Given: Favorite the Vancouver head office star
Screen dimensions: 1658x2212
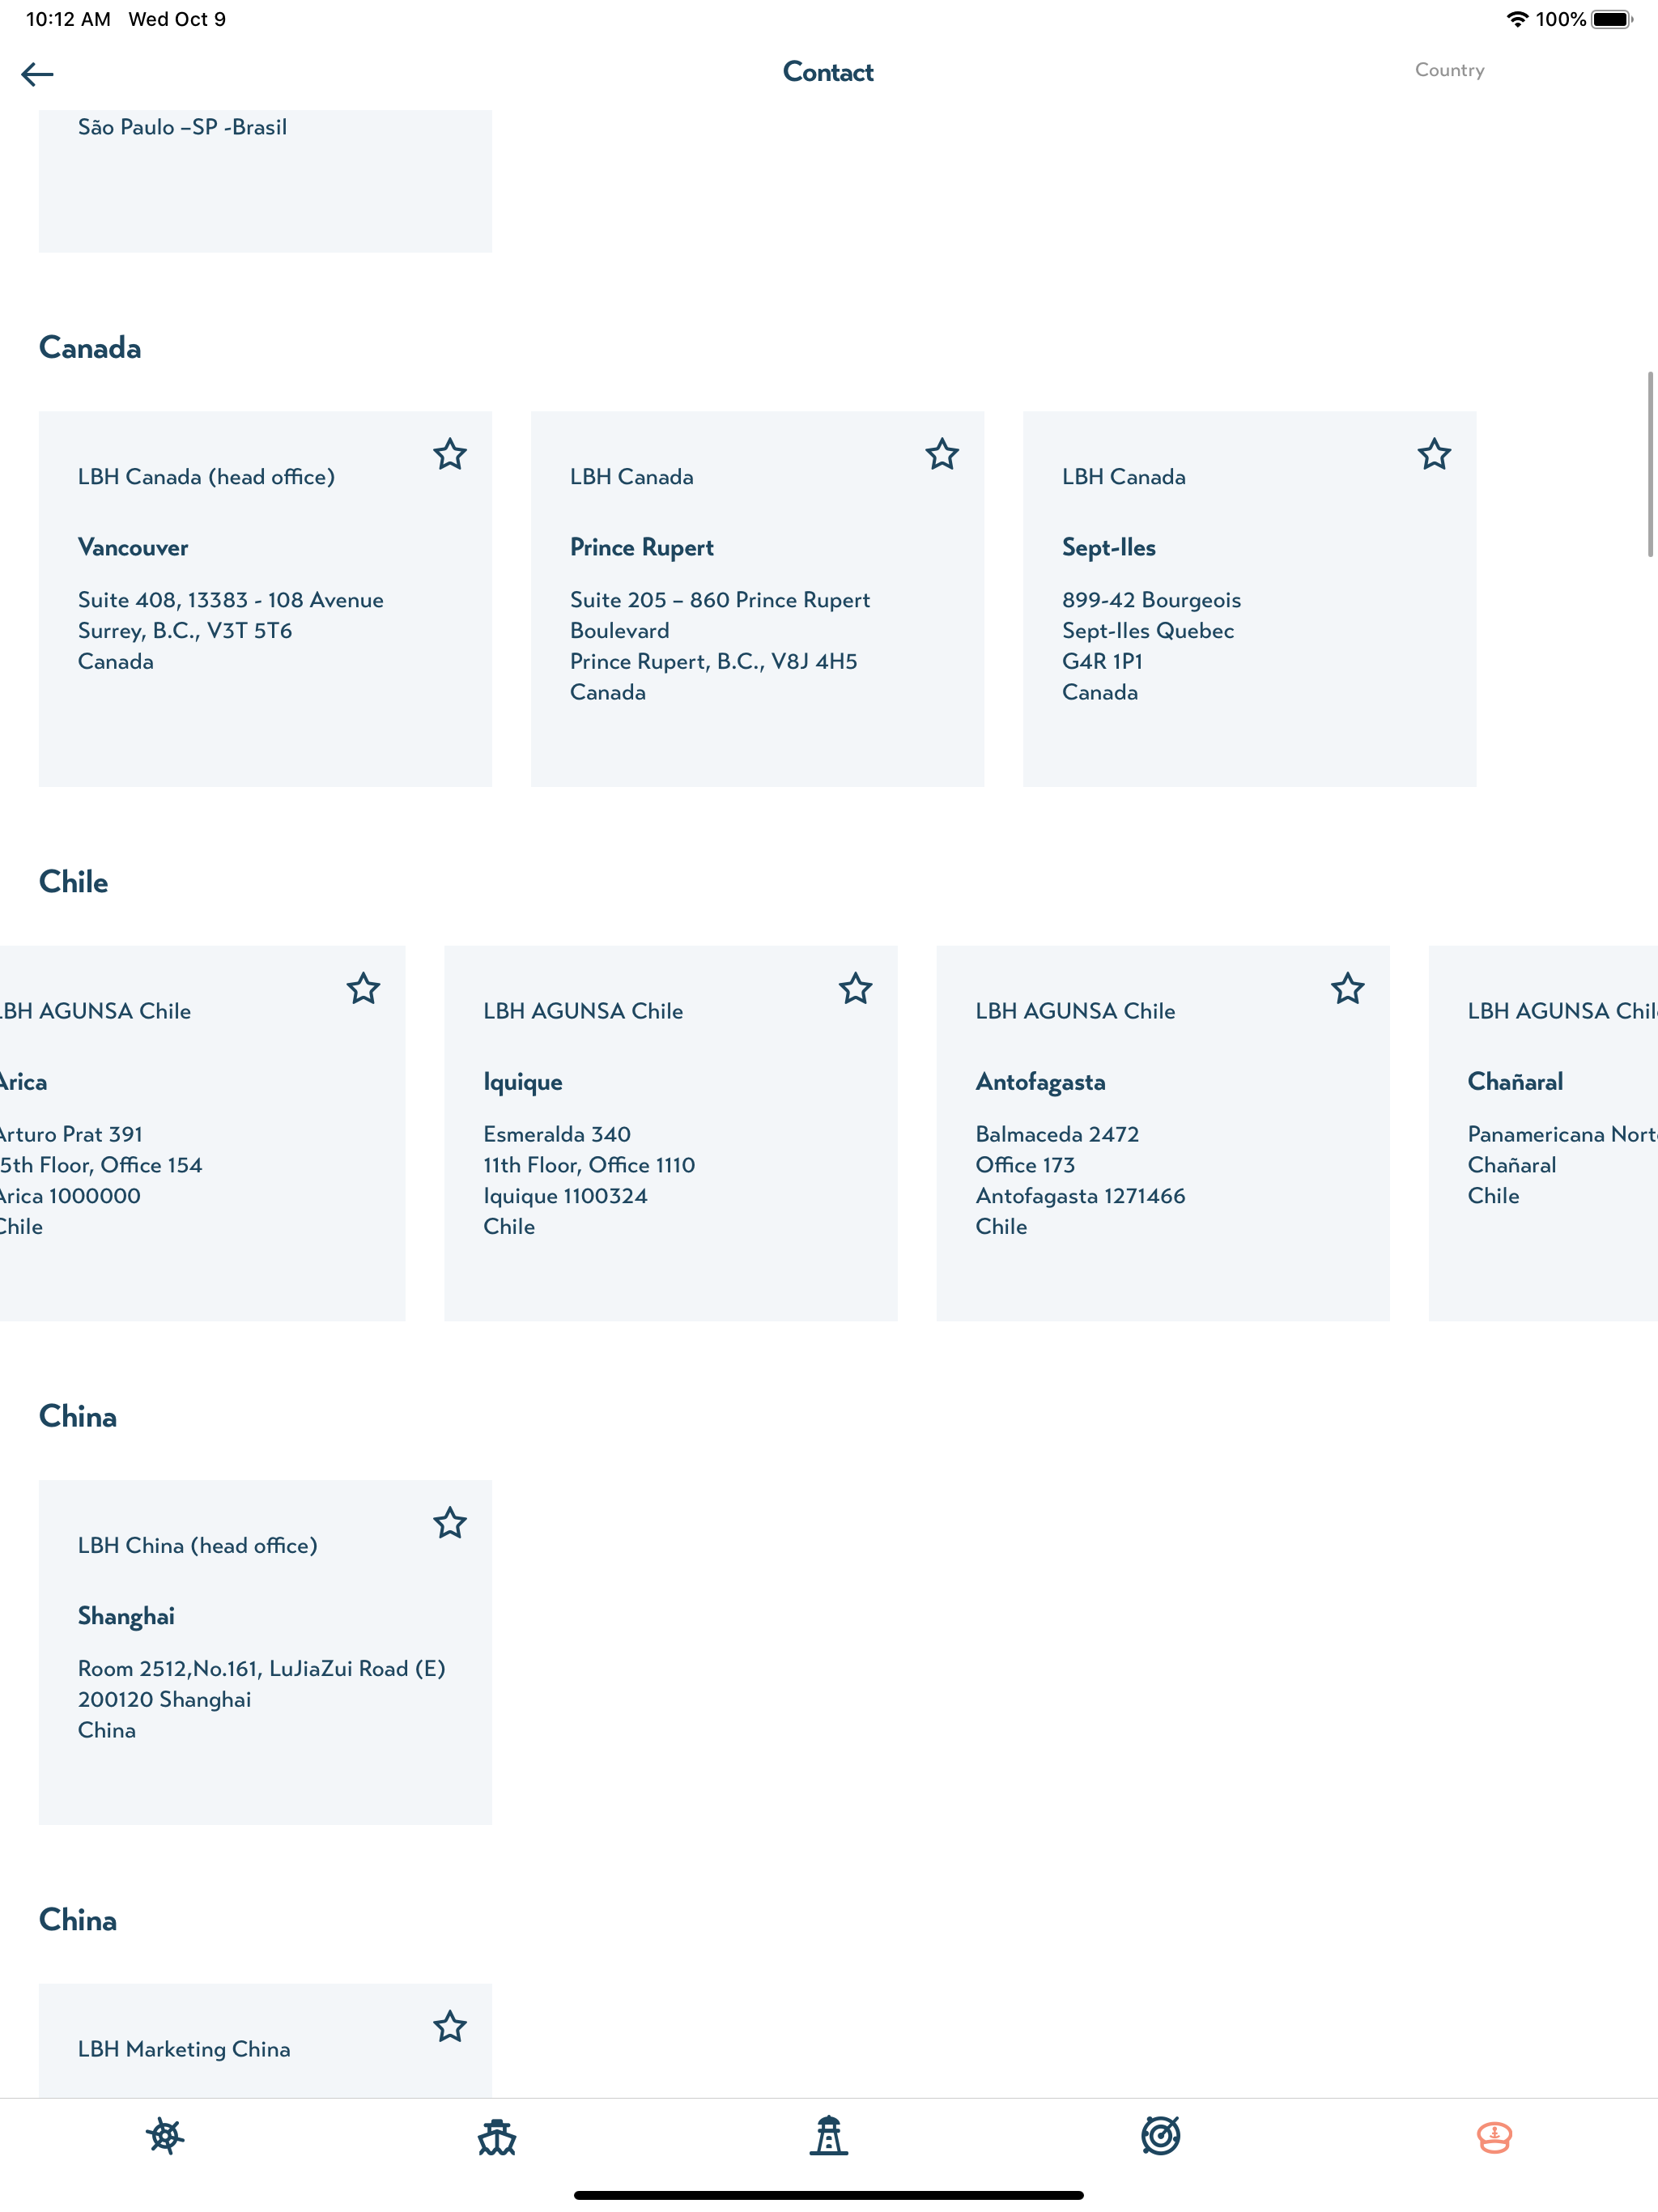Looking at the screenshot, I should [450, 455].
